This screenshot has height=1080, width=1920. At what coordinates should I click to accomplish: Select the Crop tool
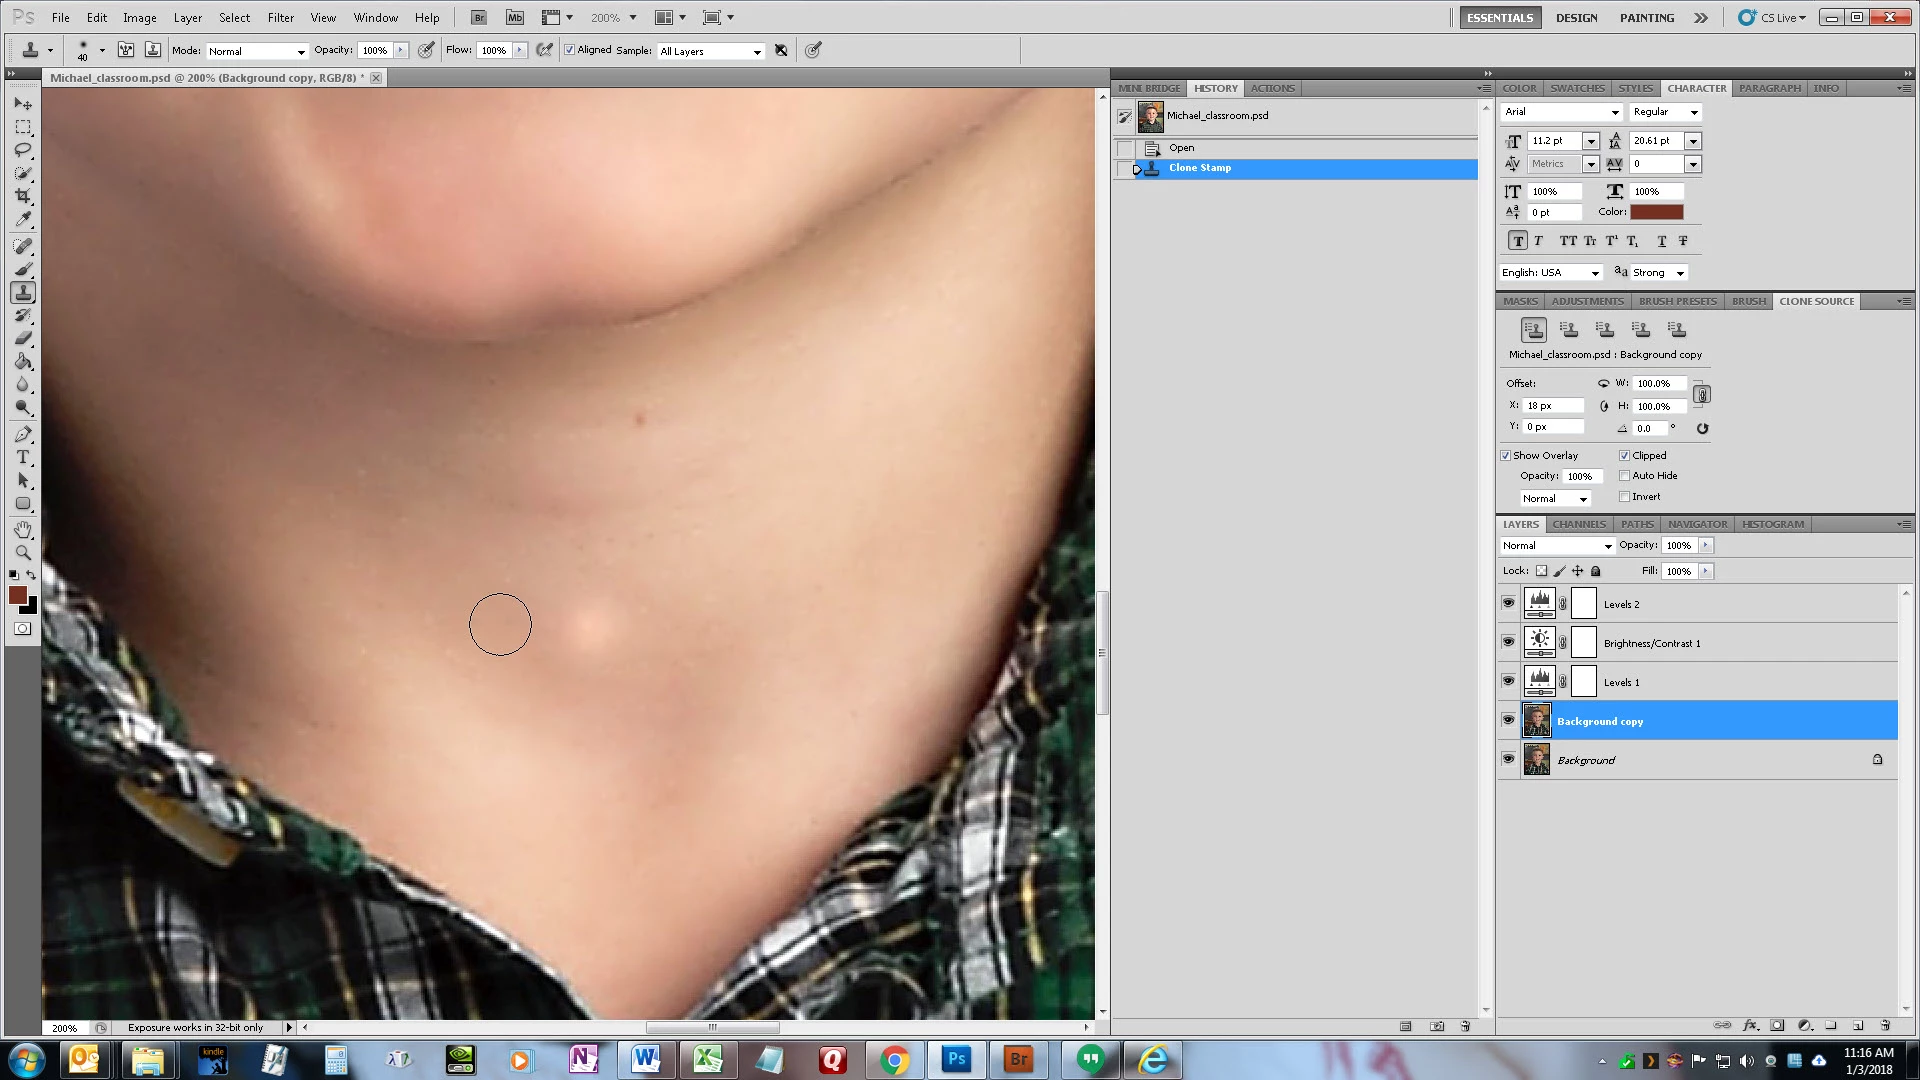click(23, 196)
